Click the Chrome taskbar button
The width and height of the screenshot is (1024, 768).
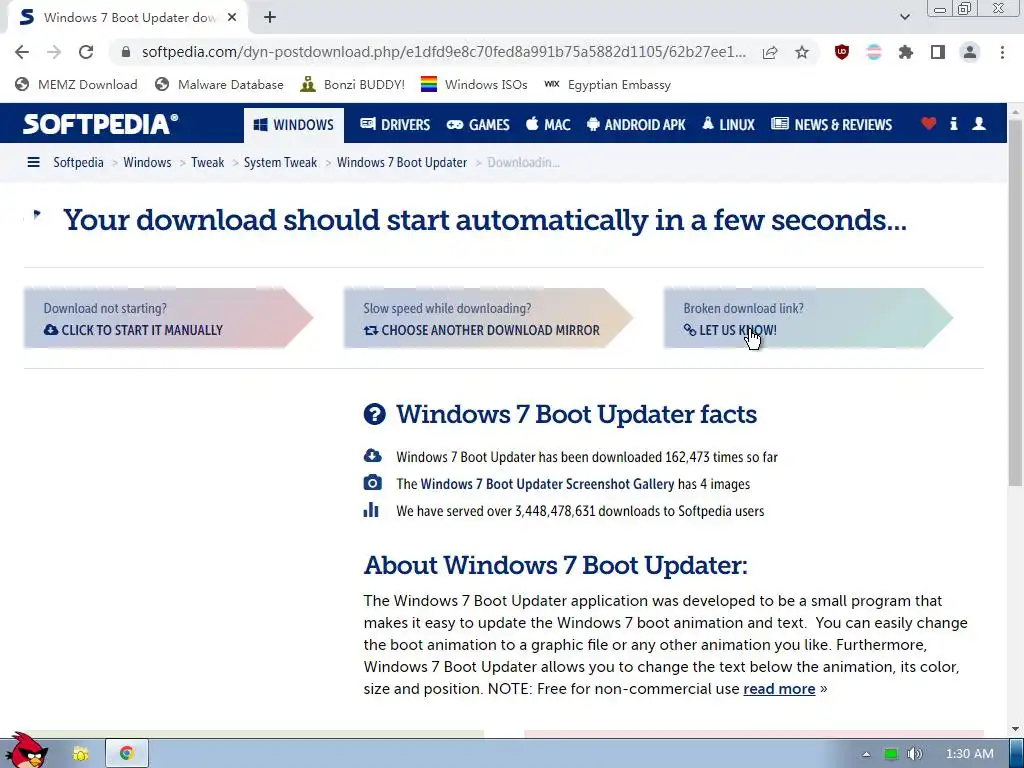coord(127,754)
